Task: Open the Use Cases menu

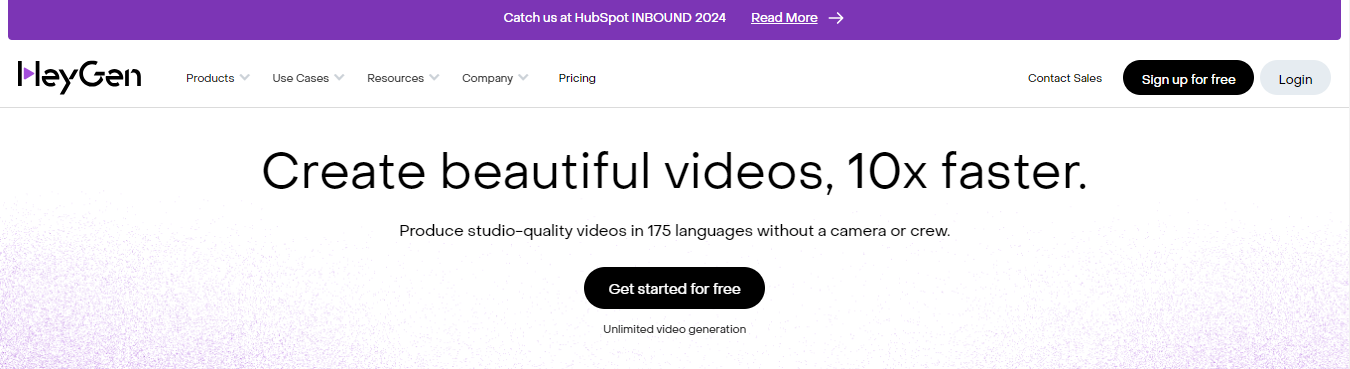Action: [x=300, y=78]
